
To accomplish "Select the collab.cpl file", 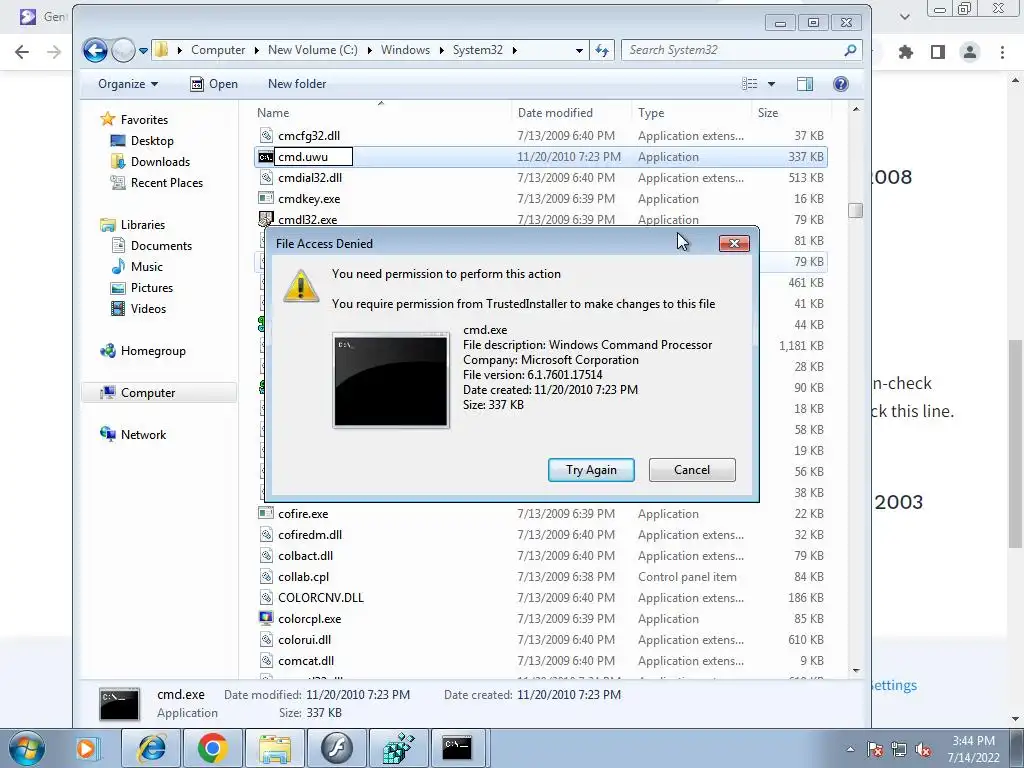I will point(304,577).
